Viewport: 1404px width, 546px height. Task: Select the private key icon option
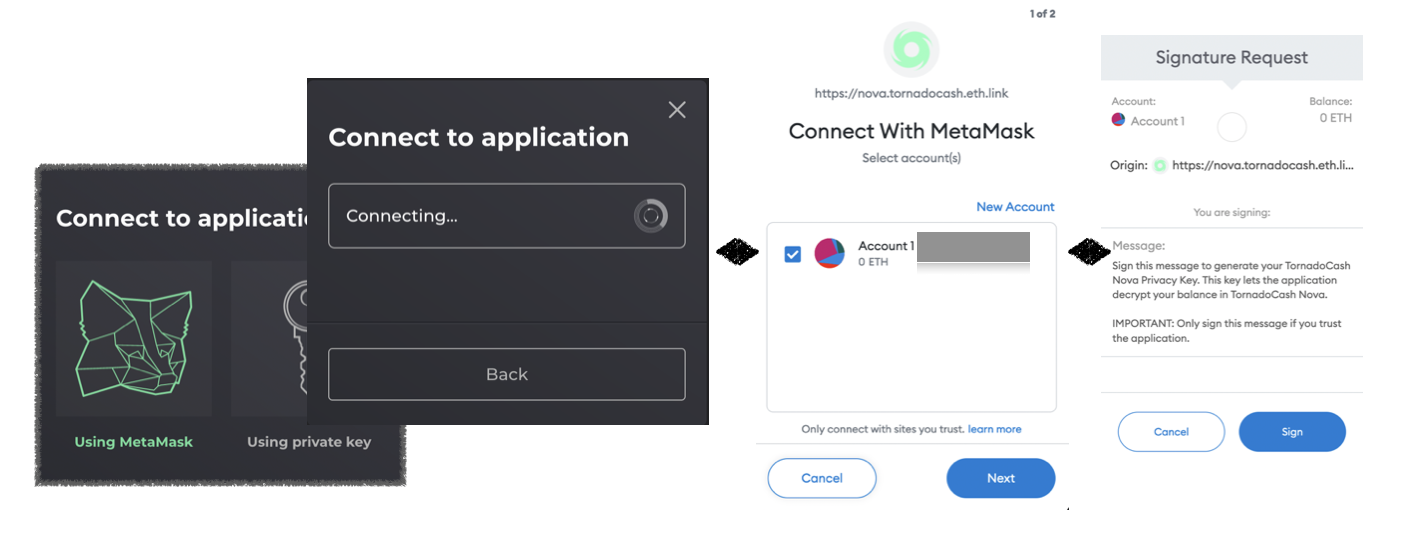click(270, 338)
